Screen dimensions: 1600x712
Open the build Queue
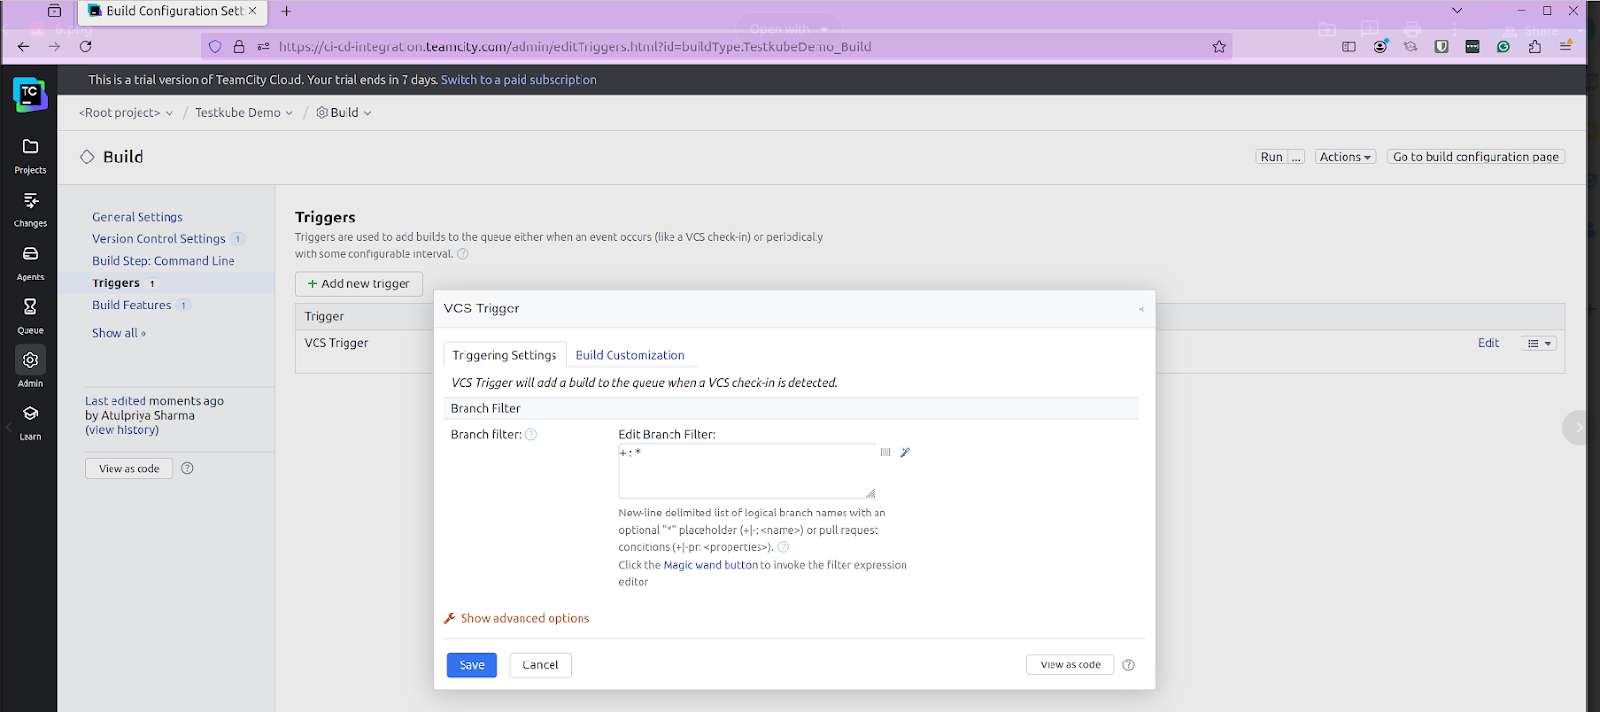click(x=30, y=316)
